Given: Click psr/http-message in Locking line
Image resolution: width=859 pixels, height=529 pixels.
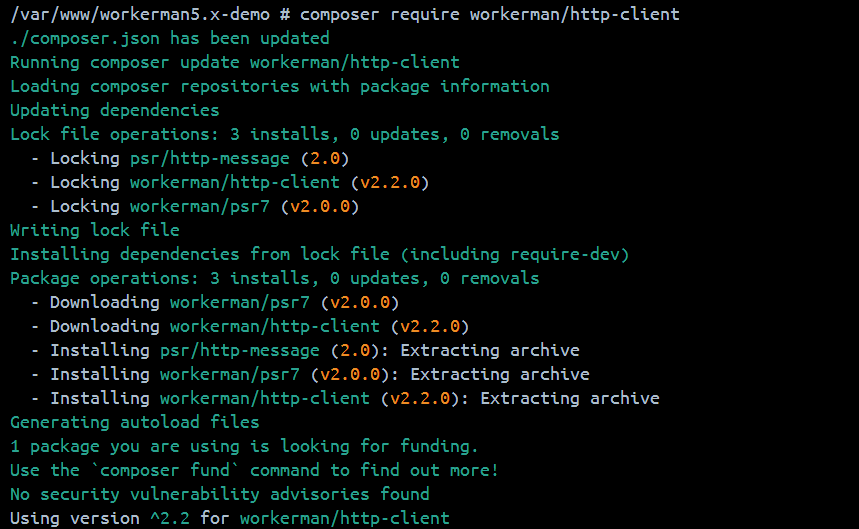Looking at the screenshot, I should pyautogui.click(x=209, y=158).
